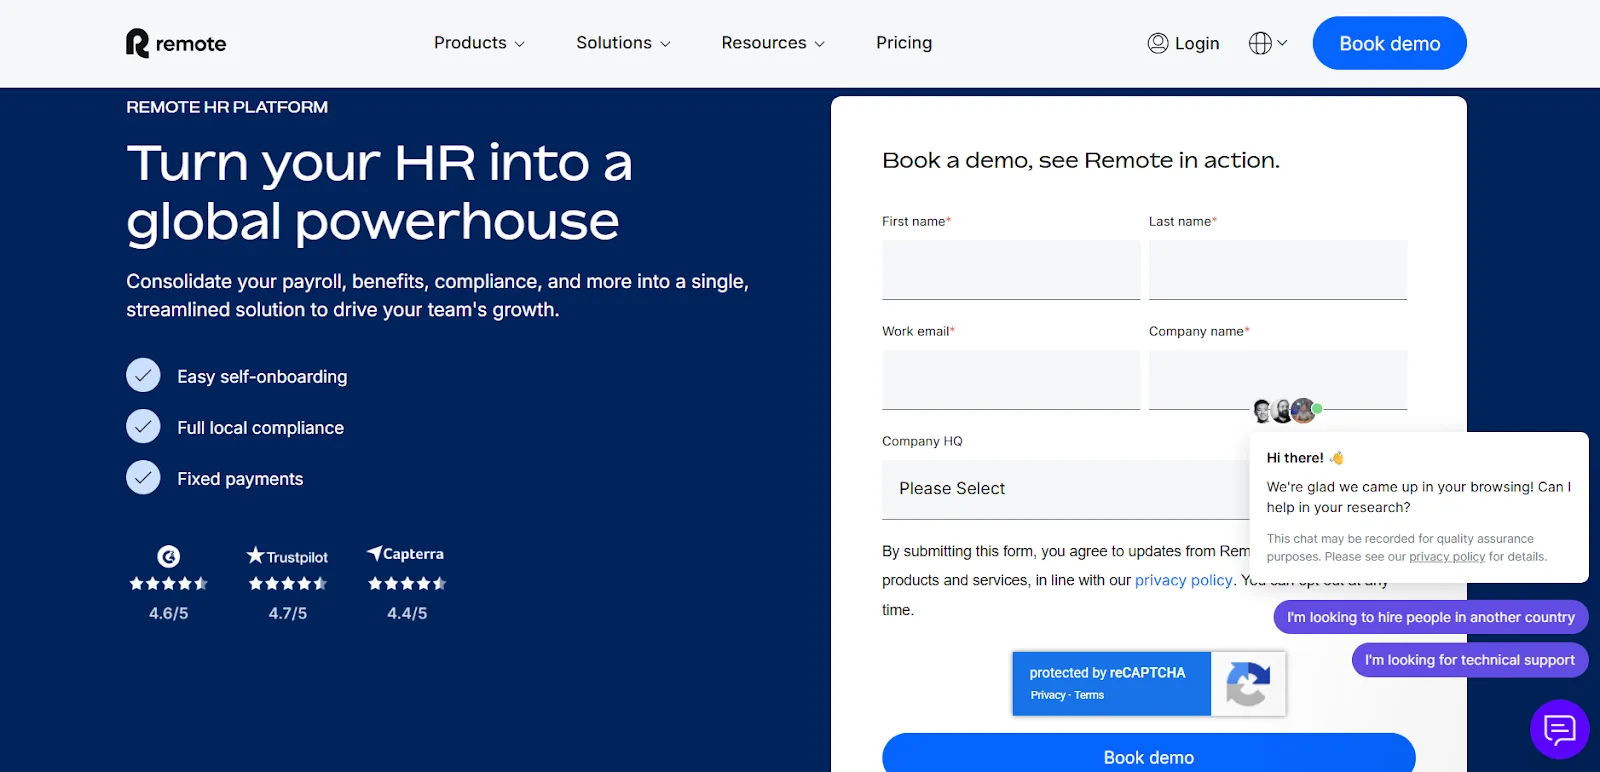Click the 'Easy self-onboarding' text
This screenshot has width=1600, height=772.
[262, 377]
